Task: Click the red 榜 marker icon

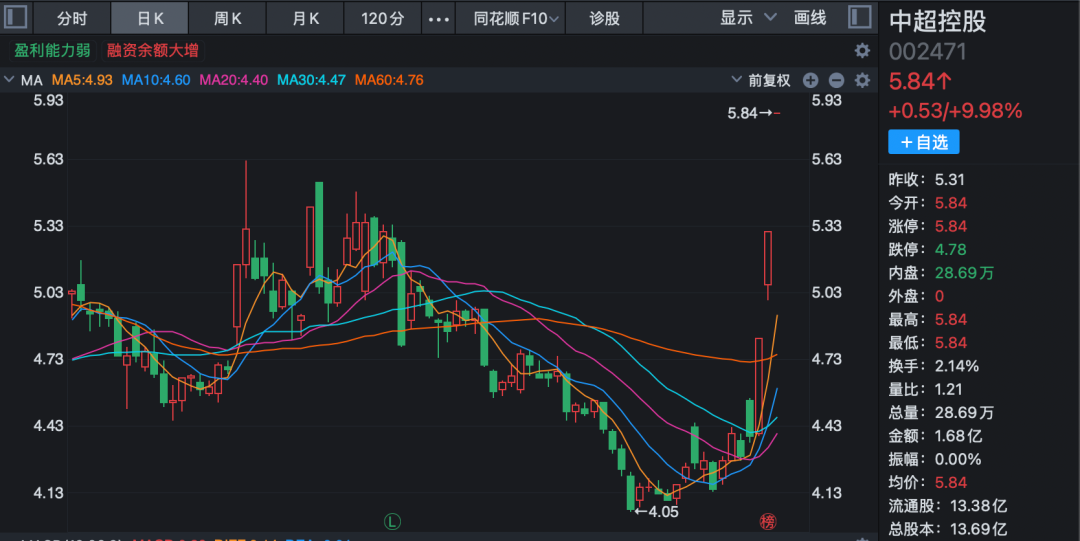Action: (767, 521)
